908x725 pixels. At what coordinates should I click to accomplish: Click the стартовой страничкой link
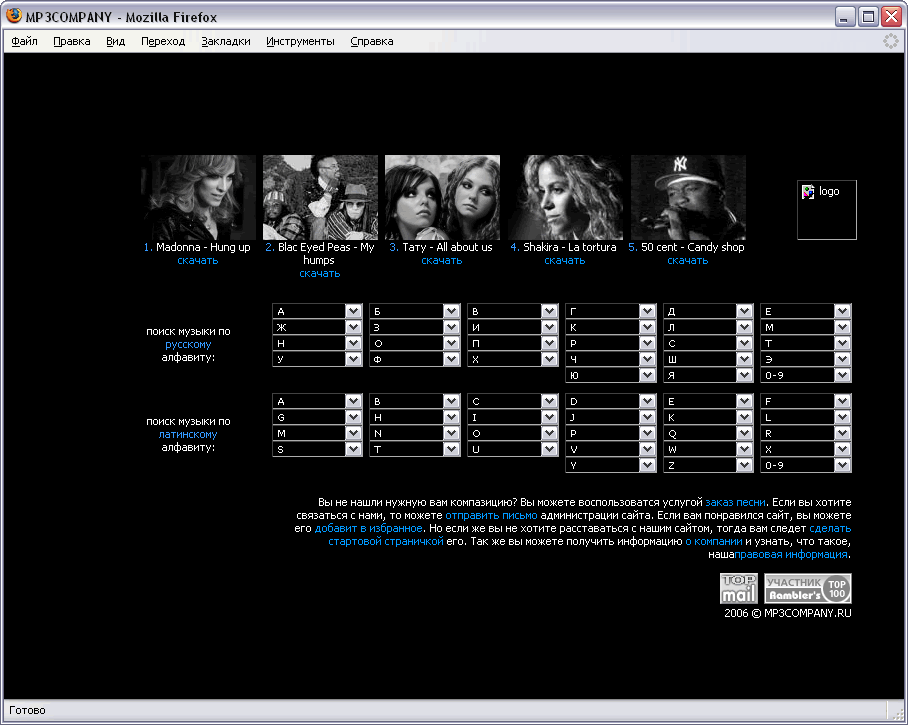coord(386,541)
